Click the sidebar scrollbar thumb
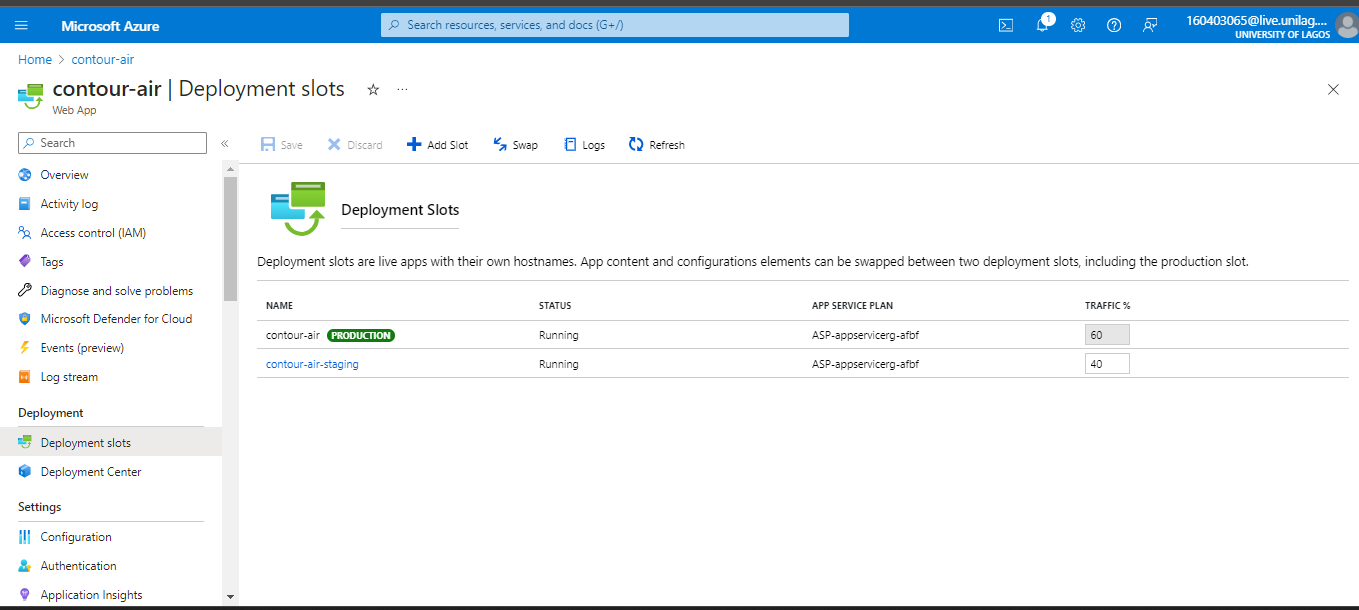This screenshot has height=610, width=1359. coord(230,238)
